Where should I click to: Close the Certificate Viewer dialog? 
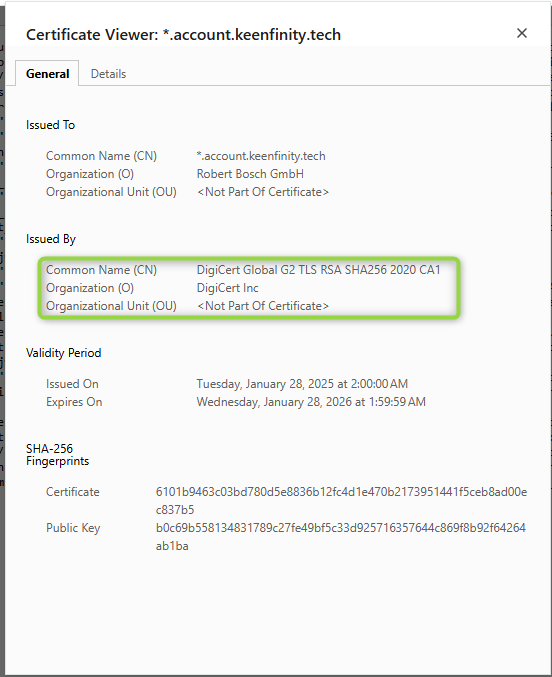click(522, 33)
